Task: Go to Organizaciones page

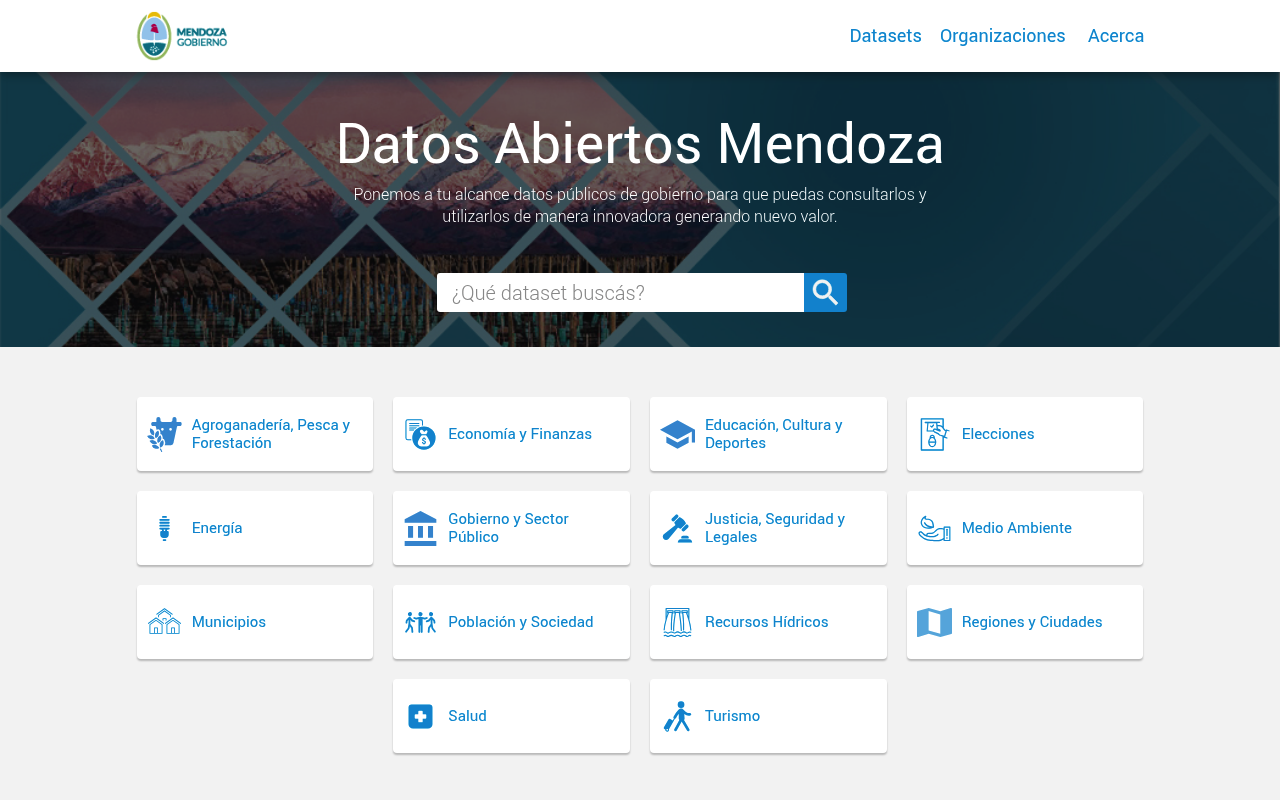Action: 1002,36
